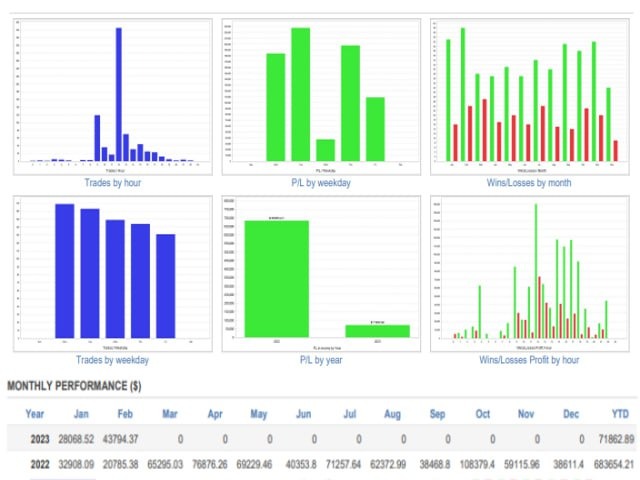Viewport: 640px width, 480px height.
Task: Click the P/L by weekday caption link
Action: coord(321,183)
